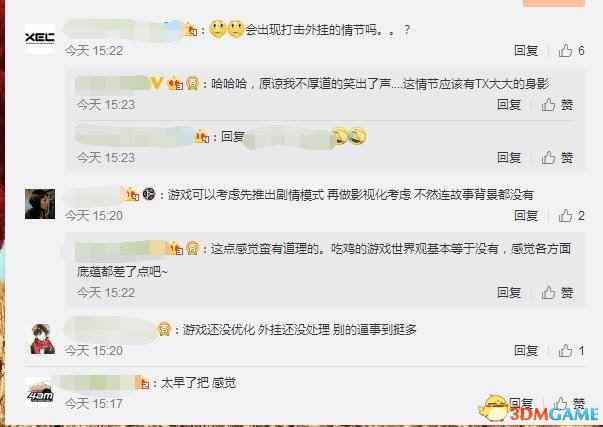Reply to the 外挂情节 comment
Image resolution: width=603 pixels, height=427 pixels.
[x=526, y=50]
